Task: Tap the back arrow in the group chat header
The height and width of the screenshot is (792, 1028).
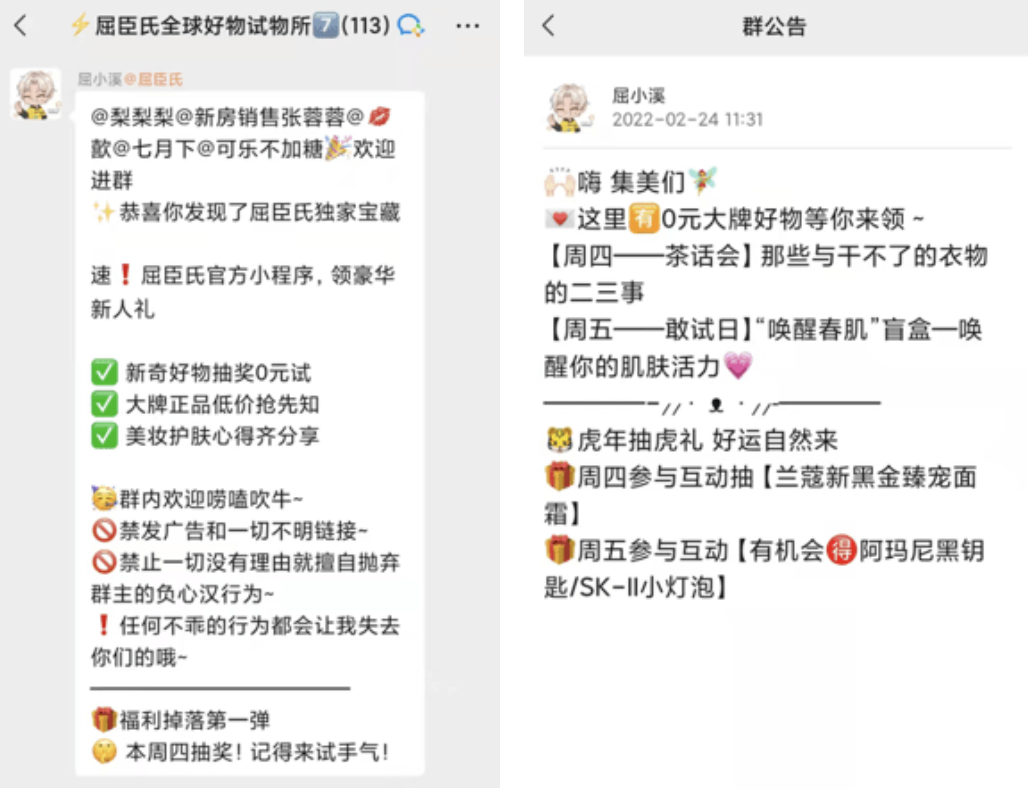Action: coord(21,26)
